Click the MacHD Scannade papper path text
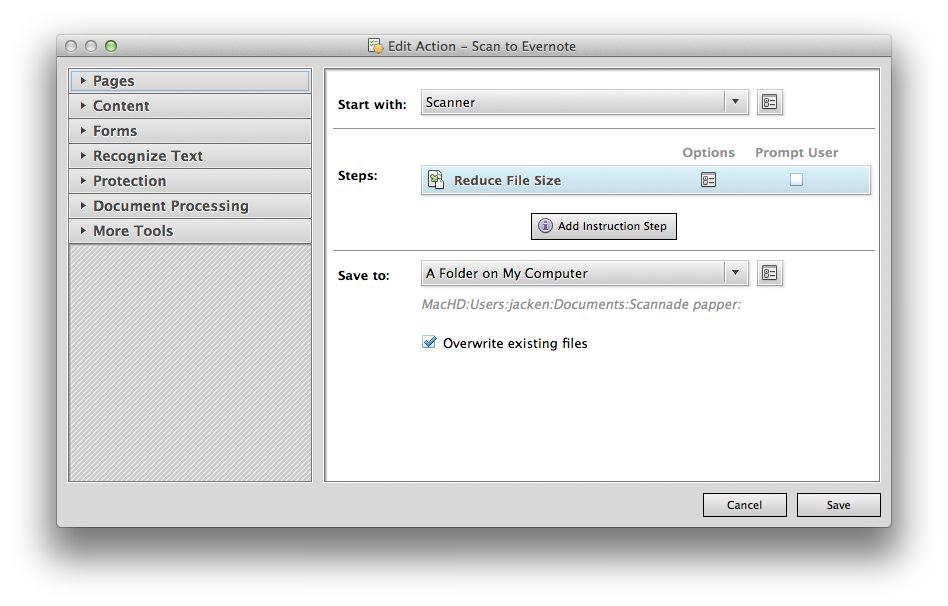Image resolution: width=948 pixels, height=606 pixels. pyautogui.click(x=581, y=304)
